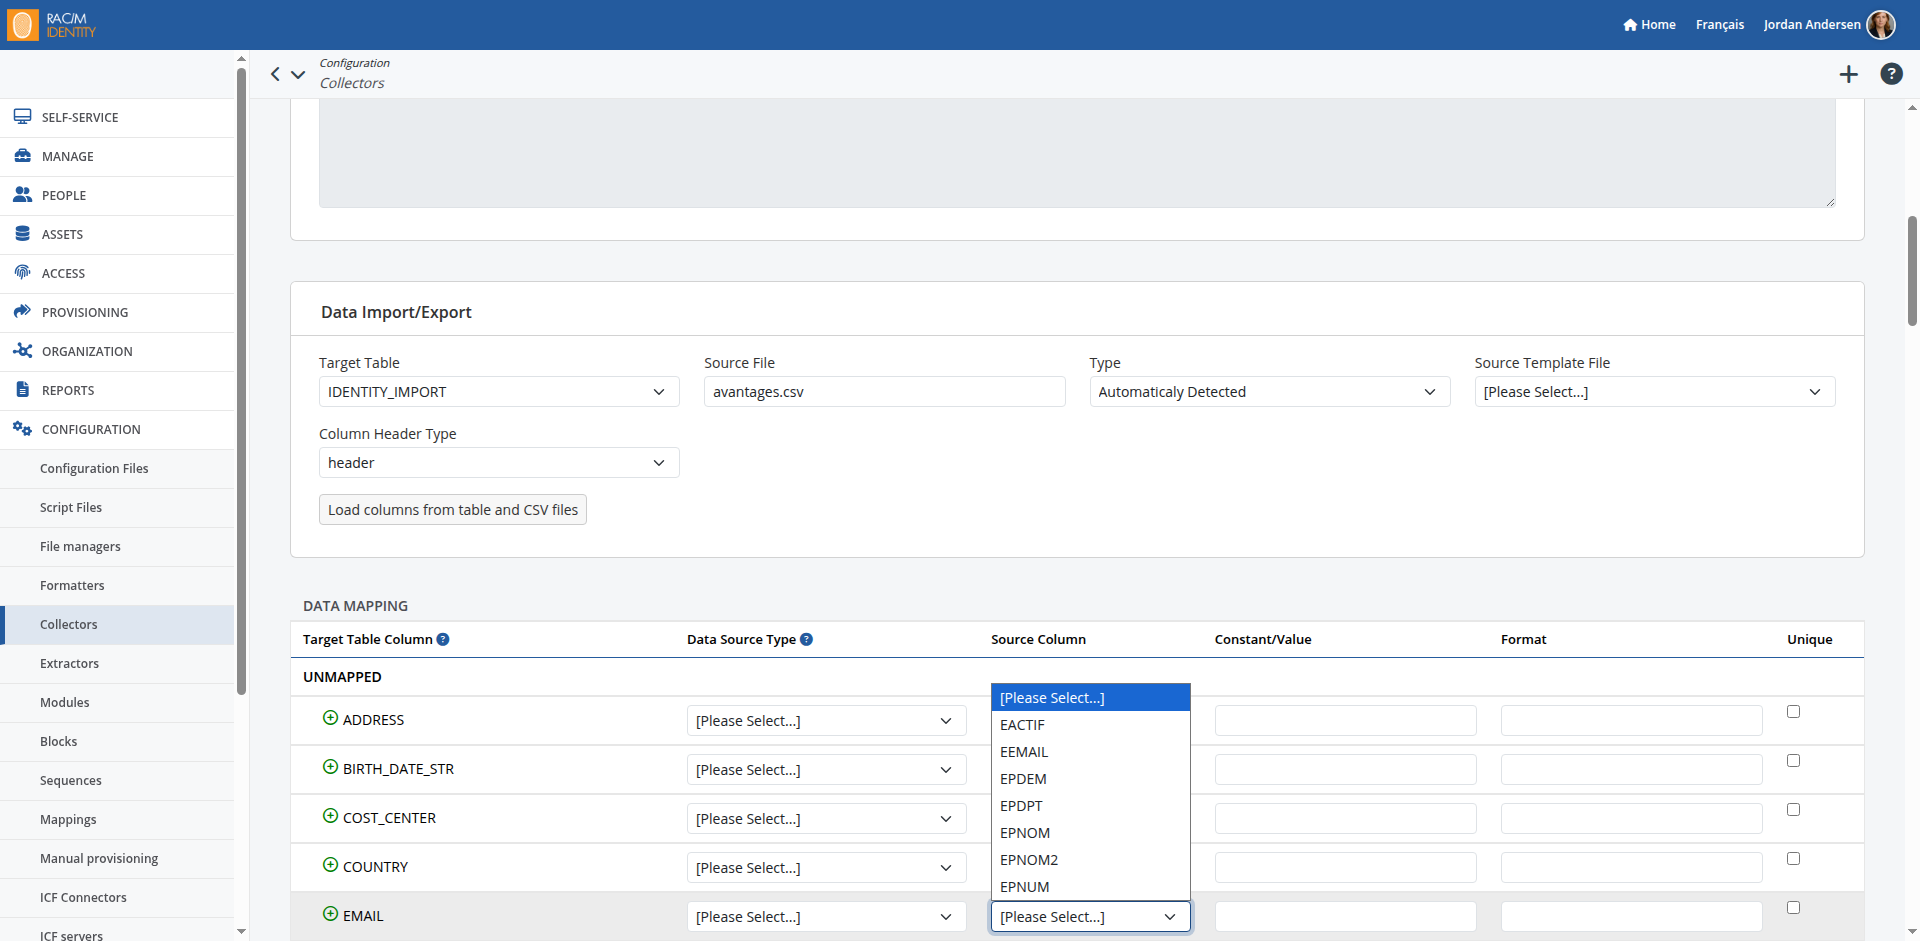1920x941 pixels.
Task: Tick the Unique checkbox for EMAIL row
Action: pyautogui.click(x=1793, y=908)
